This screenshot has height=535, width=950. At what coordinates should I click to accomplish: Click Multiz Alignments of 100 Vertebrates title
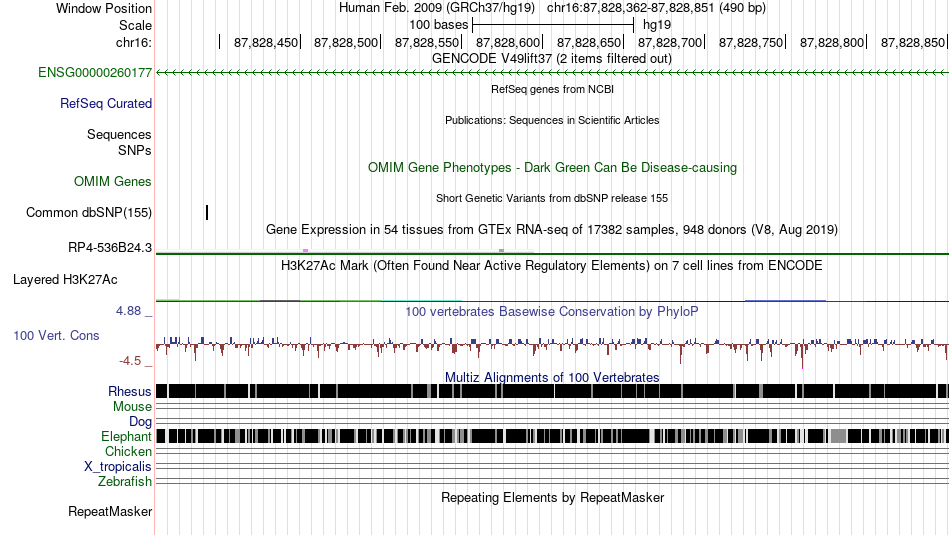tap(552, 377)
